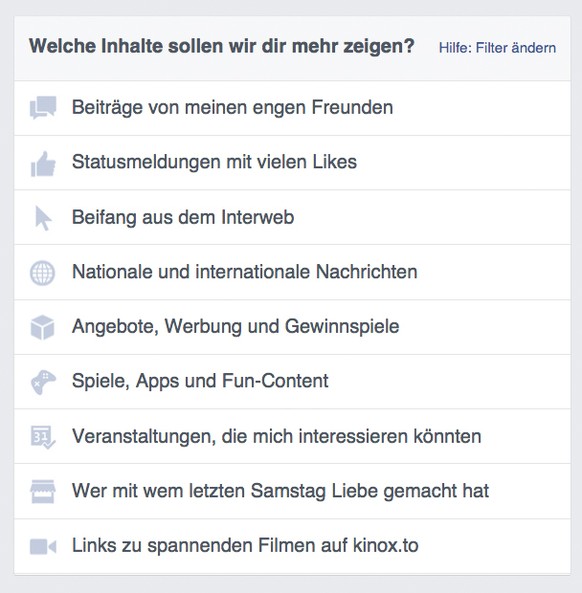The height and width of the screenshot is (593, 582).
Task: Choose 'Nationale und internationale Nachrichten'
Action: 292,272
